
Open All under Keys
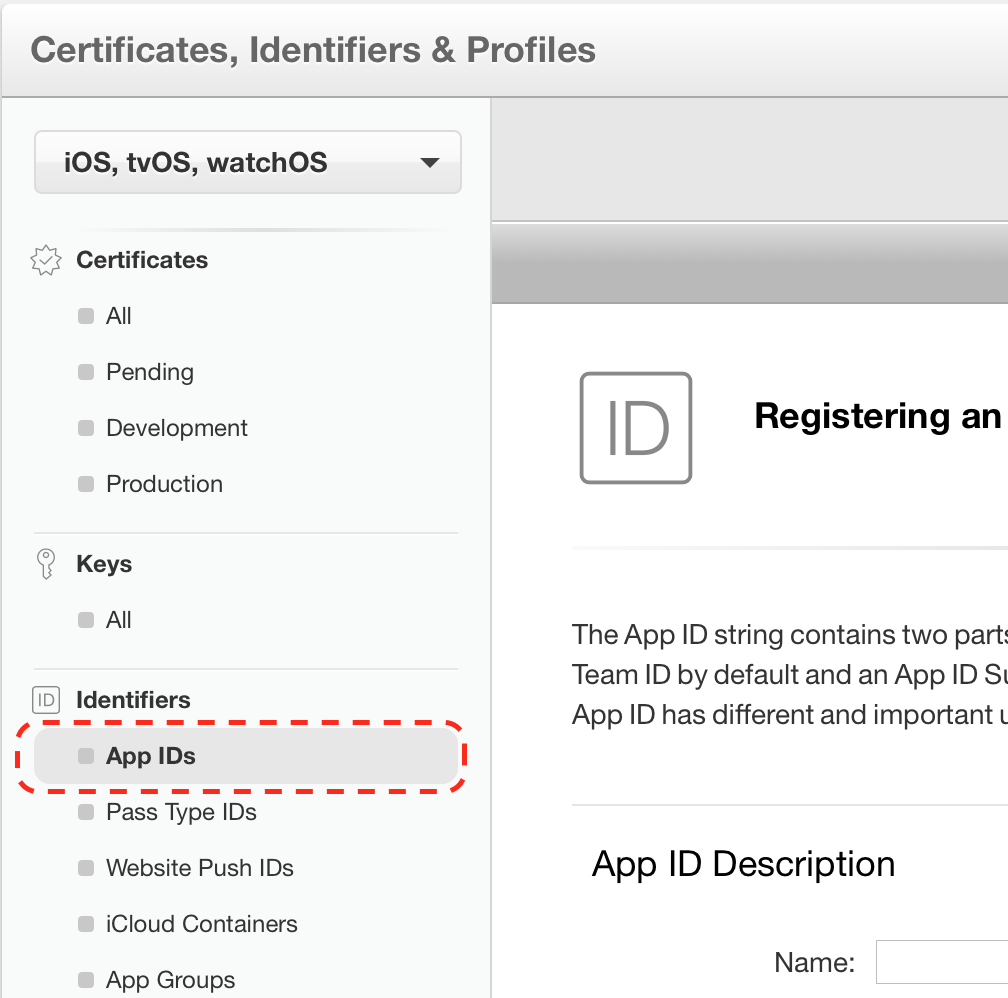click(x=118, y=620)
